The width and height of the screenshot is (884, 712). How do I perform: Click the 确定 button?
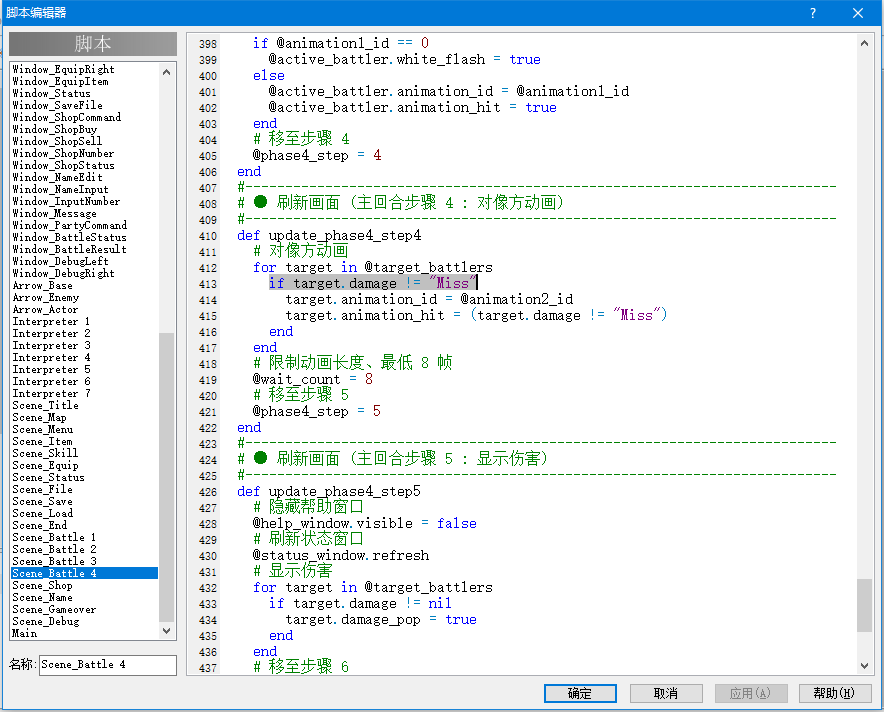click(x=580, y=693)
